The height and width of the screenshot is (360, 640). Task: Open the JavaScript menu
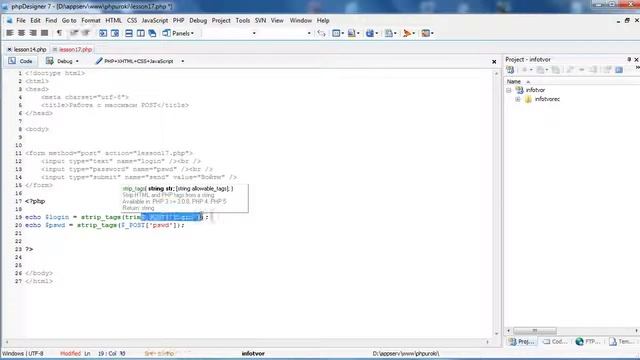click(155, 20)
